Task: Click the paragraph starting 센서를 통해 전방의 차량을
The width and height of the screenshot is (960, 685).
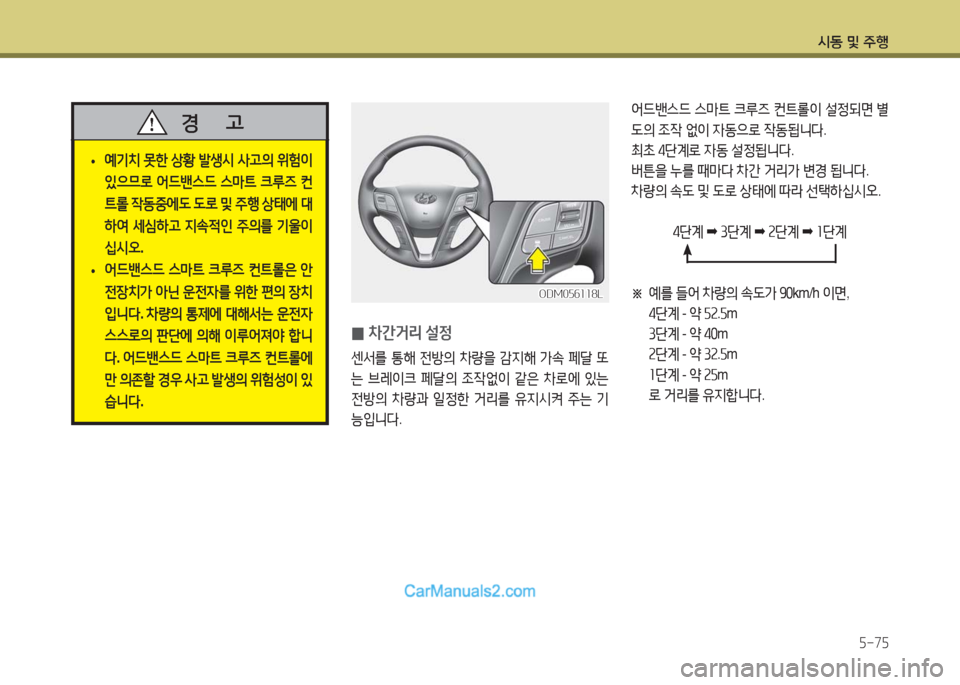Action: (x=480, y=389)
